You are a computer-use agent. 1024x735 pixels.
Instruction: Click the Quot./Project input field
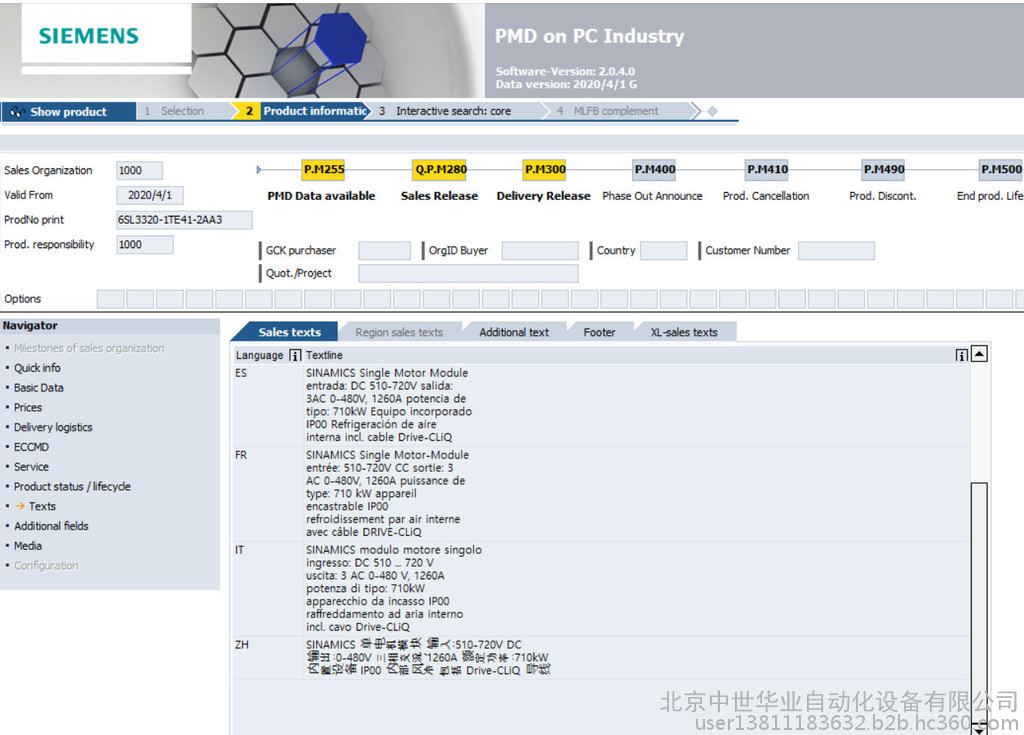[468, 274]
